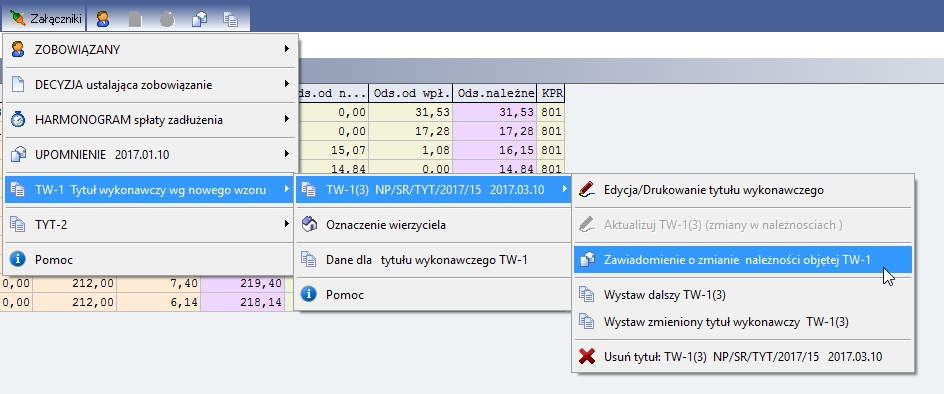Open the ZOBOWIĄZANY menu entry
The height and width of the screenshot is (394, 944).
[151, 50]
